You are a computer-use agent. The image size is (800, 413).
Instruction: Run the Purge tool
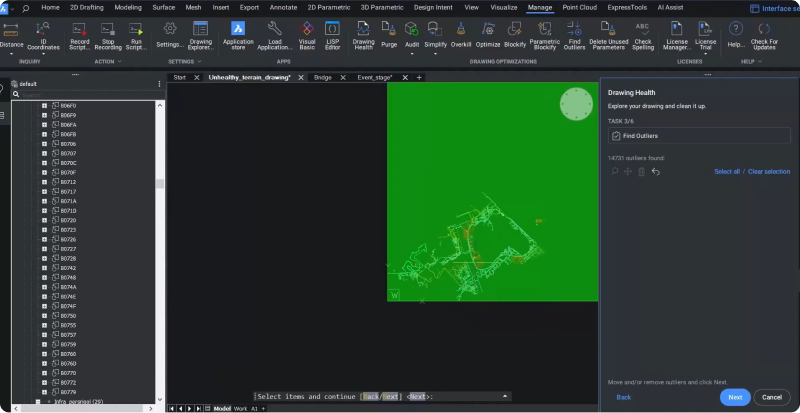point(389,29)
